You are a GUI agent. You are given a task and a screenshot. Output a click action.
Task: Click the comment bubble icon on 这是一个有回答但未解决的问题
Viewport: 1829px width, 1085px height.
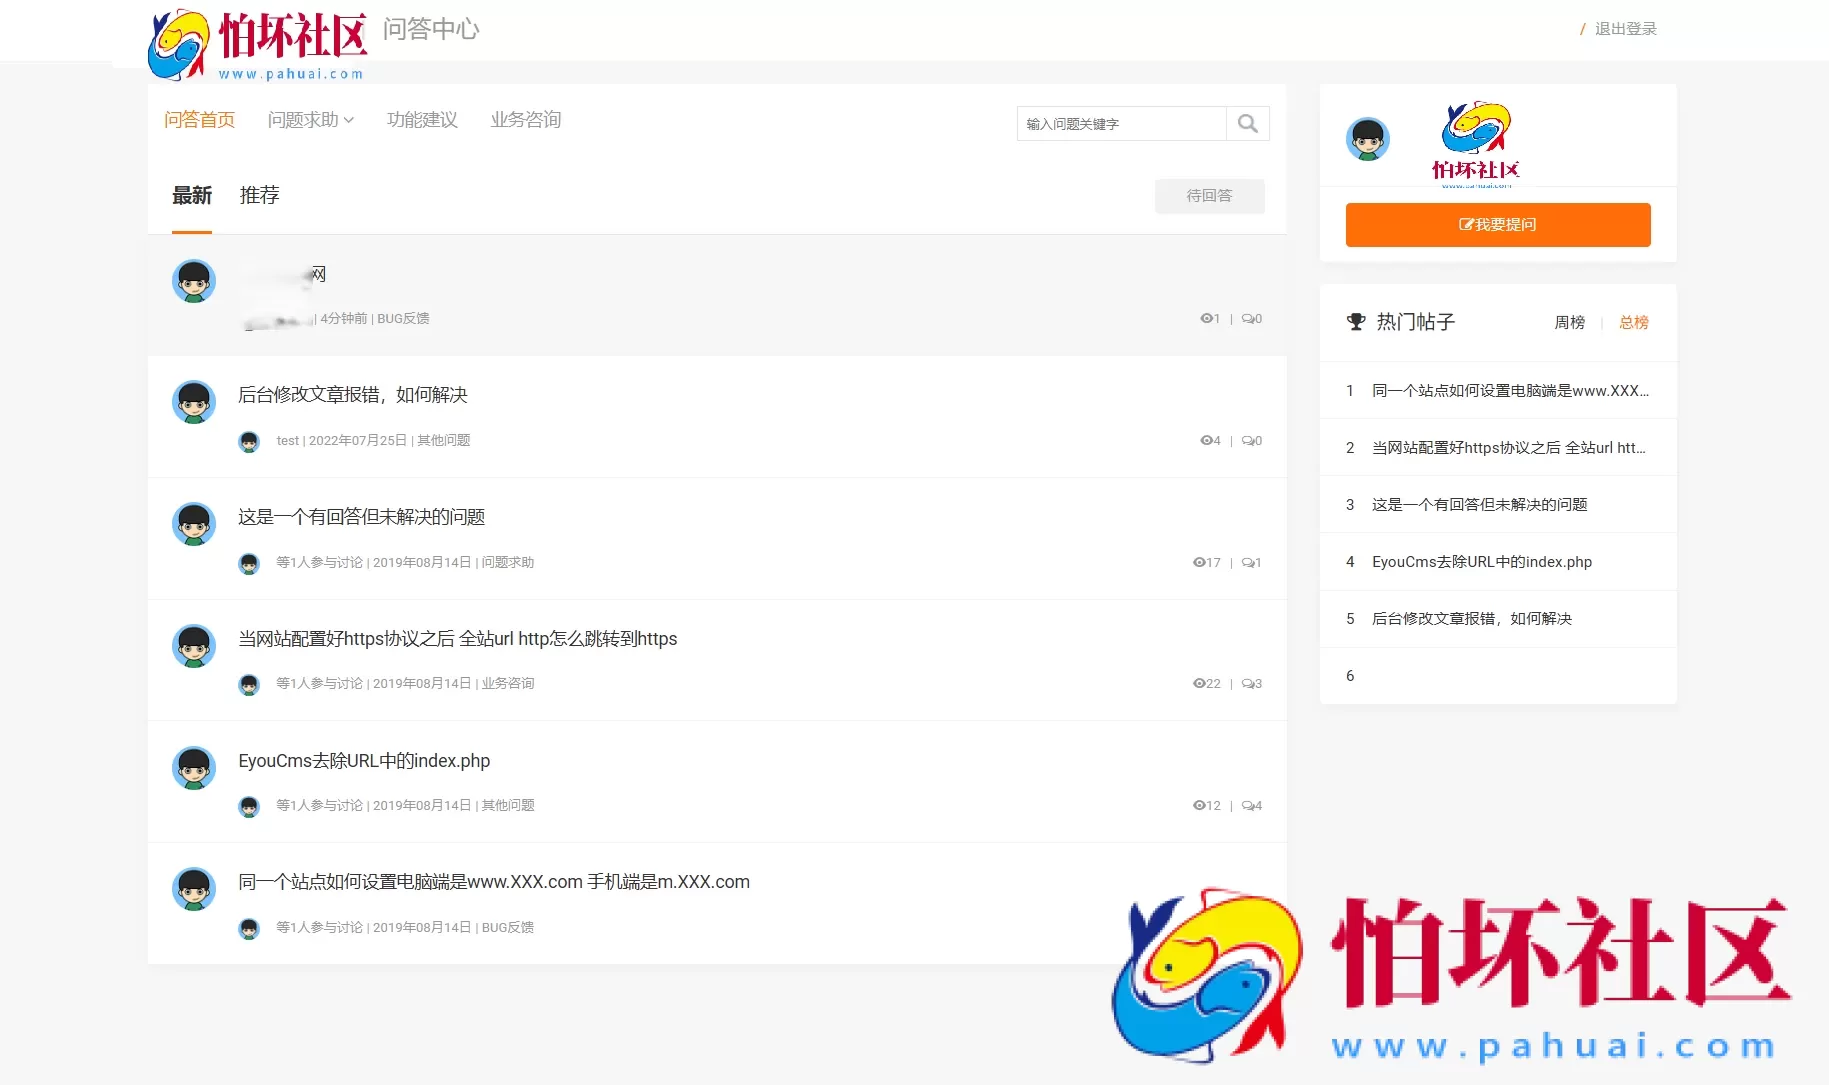click(x=1247, y=563)
